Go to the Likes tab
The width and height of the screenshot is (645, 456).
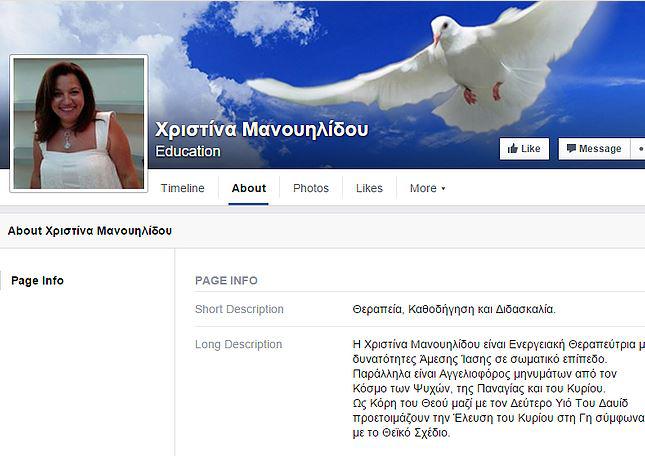click(369, 188)
